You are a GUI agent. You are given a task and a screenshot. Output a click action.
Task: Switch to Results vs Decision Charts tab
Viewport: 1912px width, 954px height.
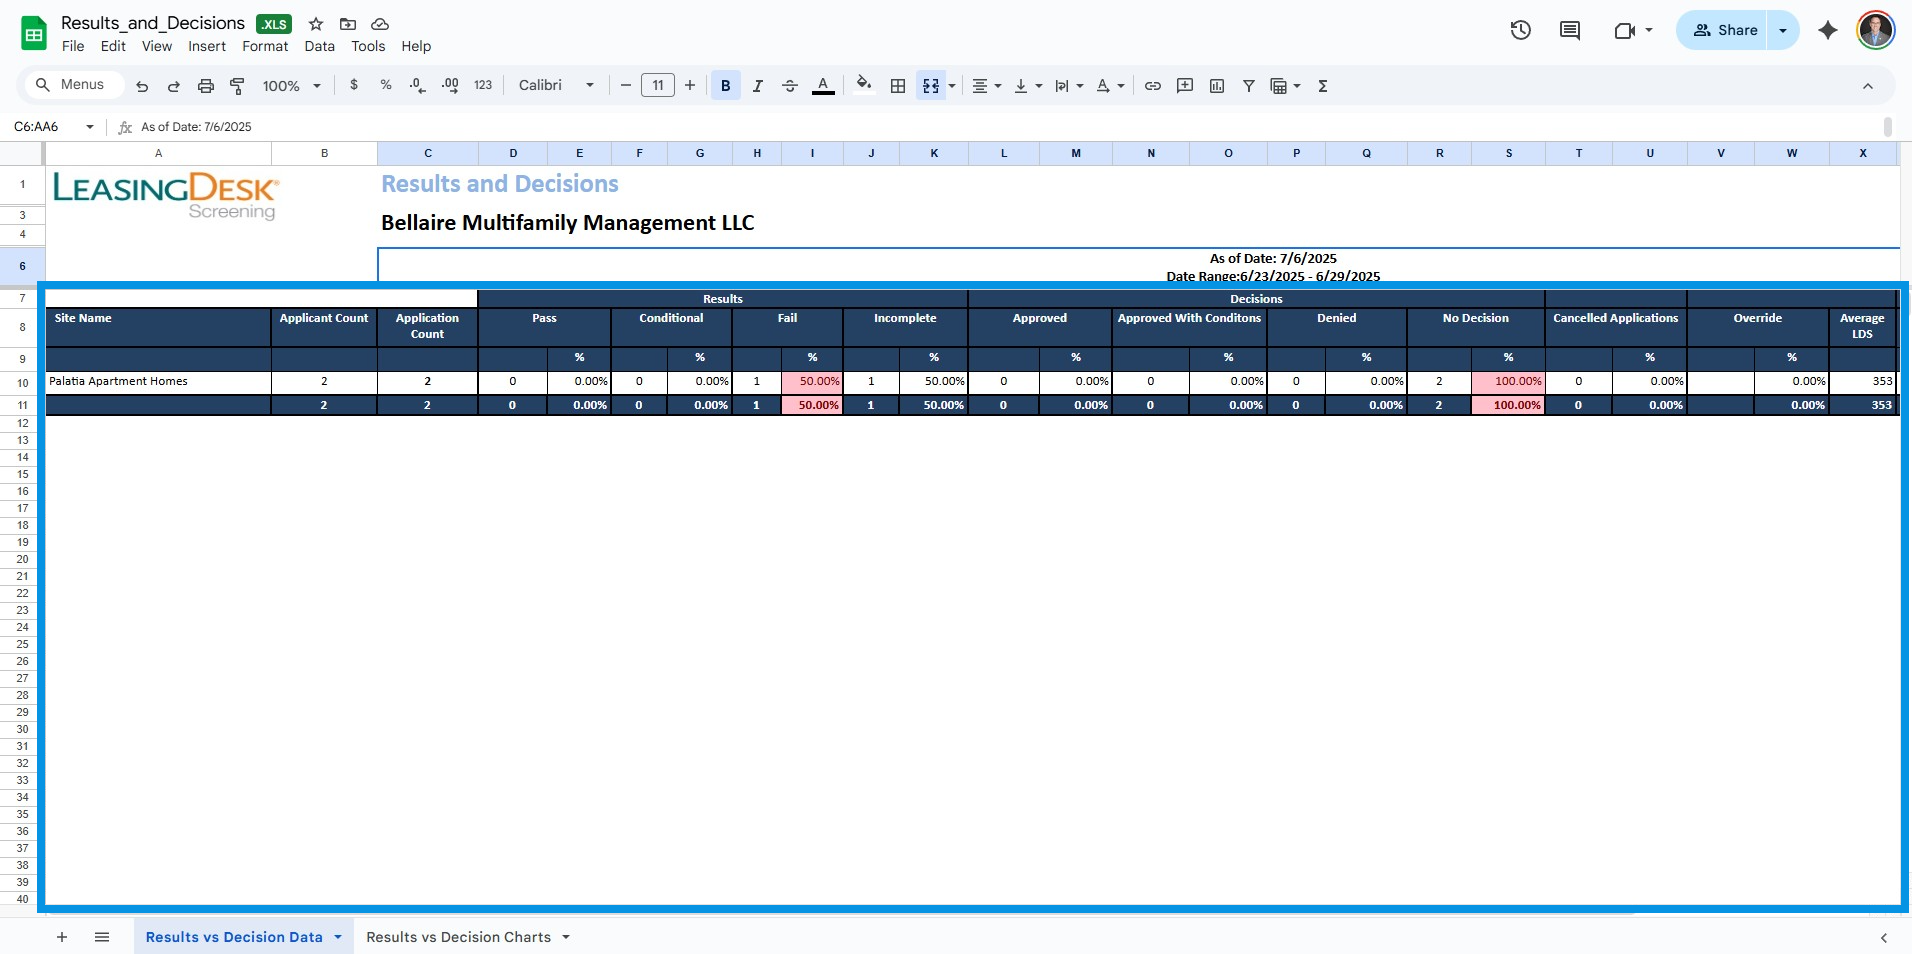(x=458, y=937)
